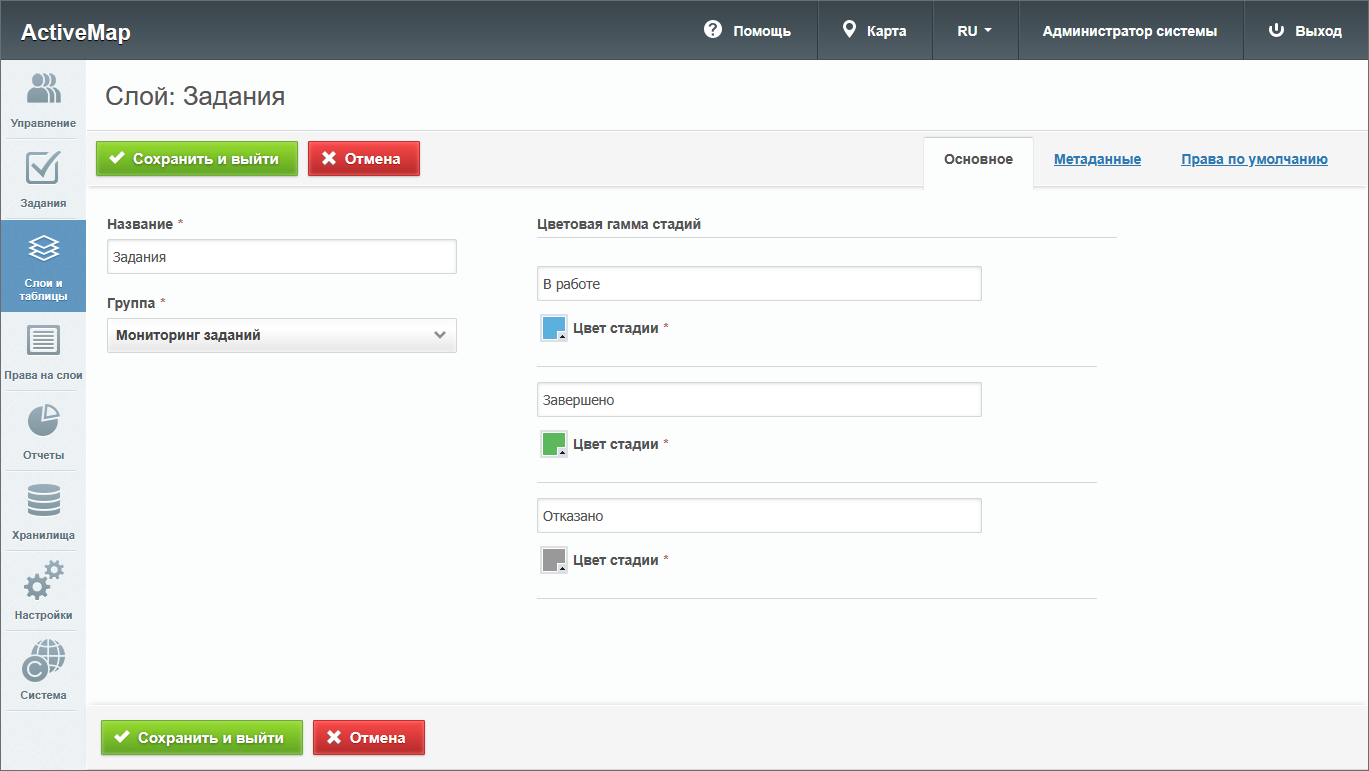
Task: Open the green color swatch for Завершено
Action: (x=554, y=444)
